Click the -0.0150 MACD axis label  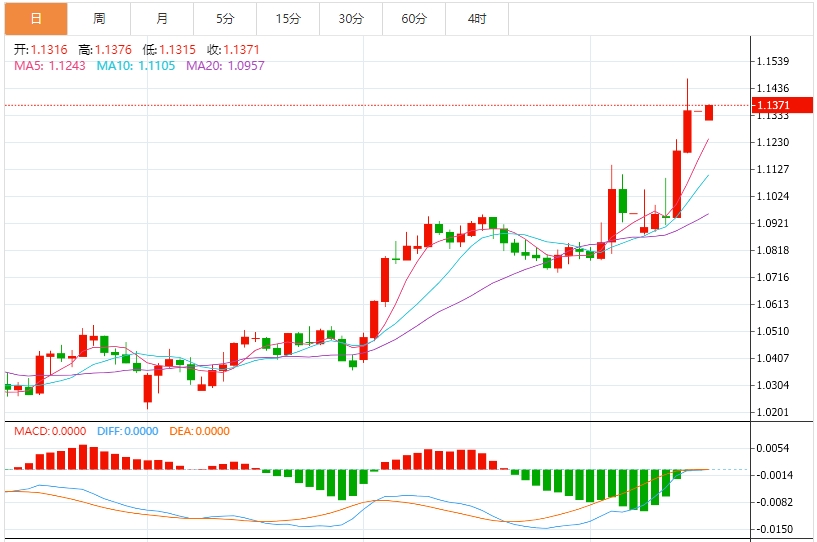coord(774,529)
